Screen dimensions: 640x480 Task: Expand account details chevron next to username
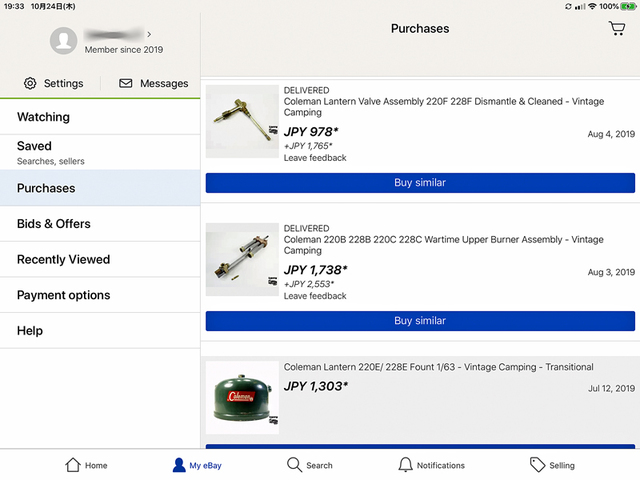pyautogui.click(x=149, y=34)
